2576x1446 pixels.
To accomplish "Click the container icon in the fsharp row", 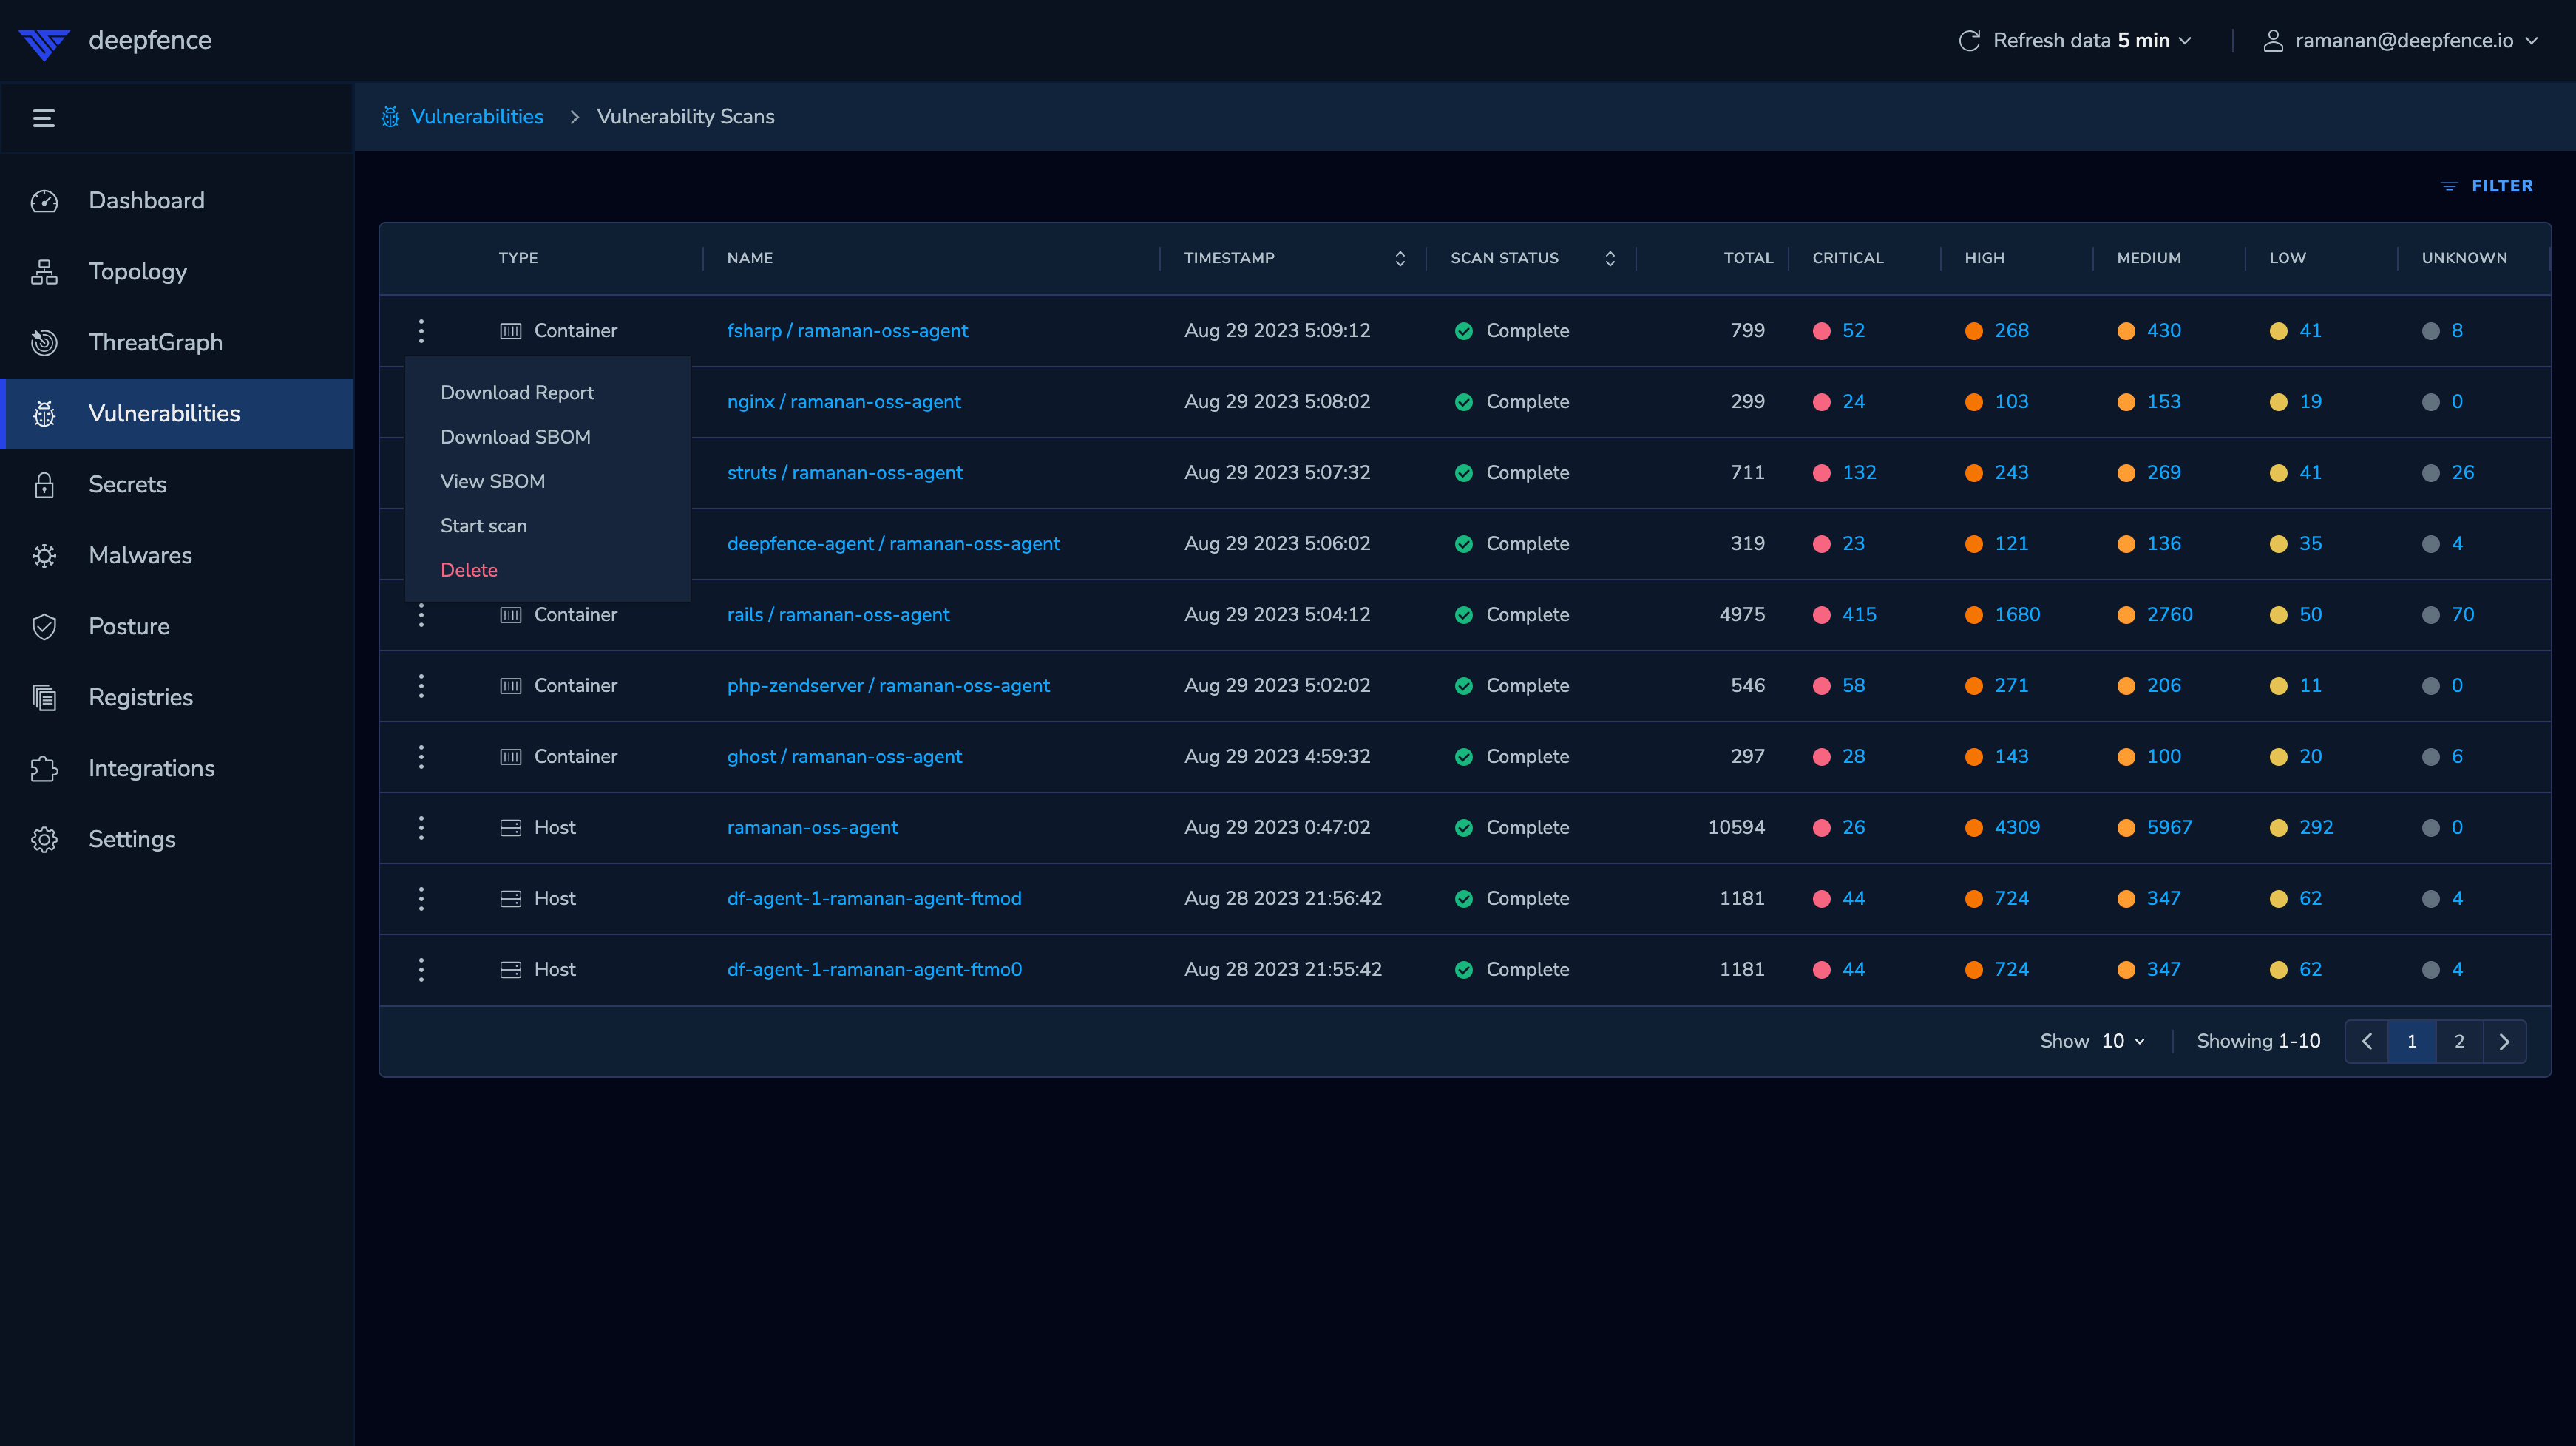I will [510, 331].
